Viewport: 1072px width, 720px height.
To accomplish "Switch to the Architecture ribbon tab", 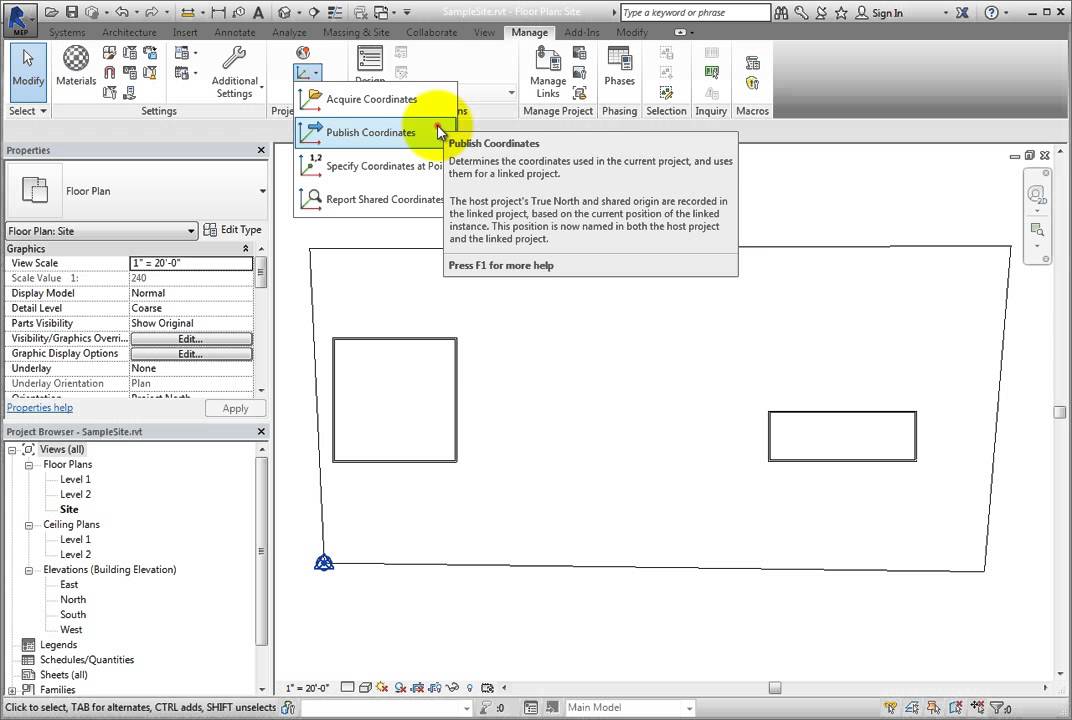I will [x=129, y=32].
